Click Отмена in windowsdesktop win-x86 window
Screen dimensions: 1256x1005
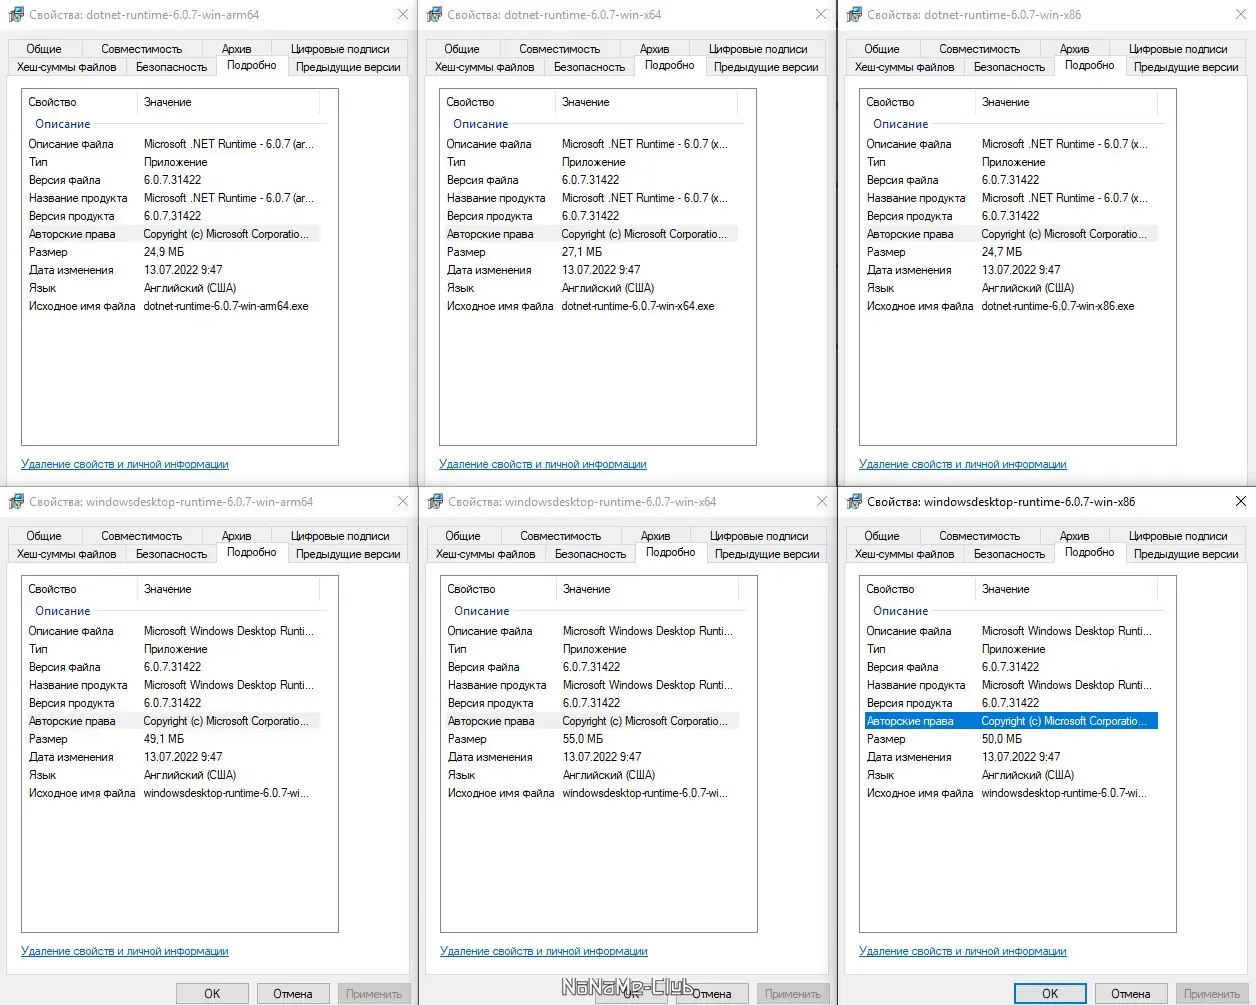coord(1131,994)
